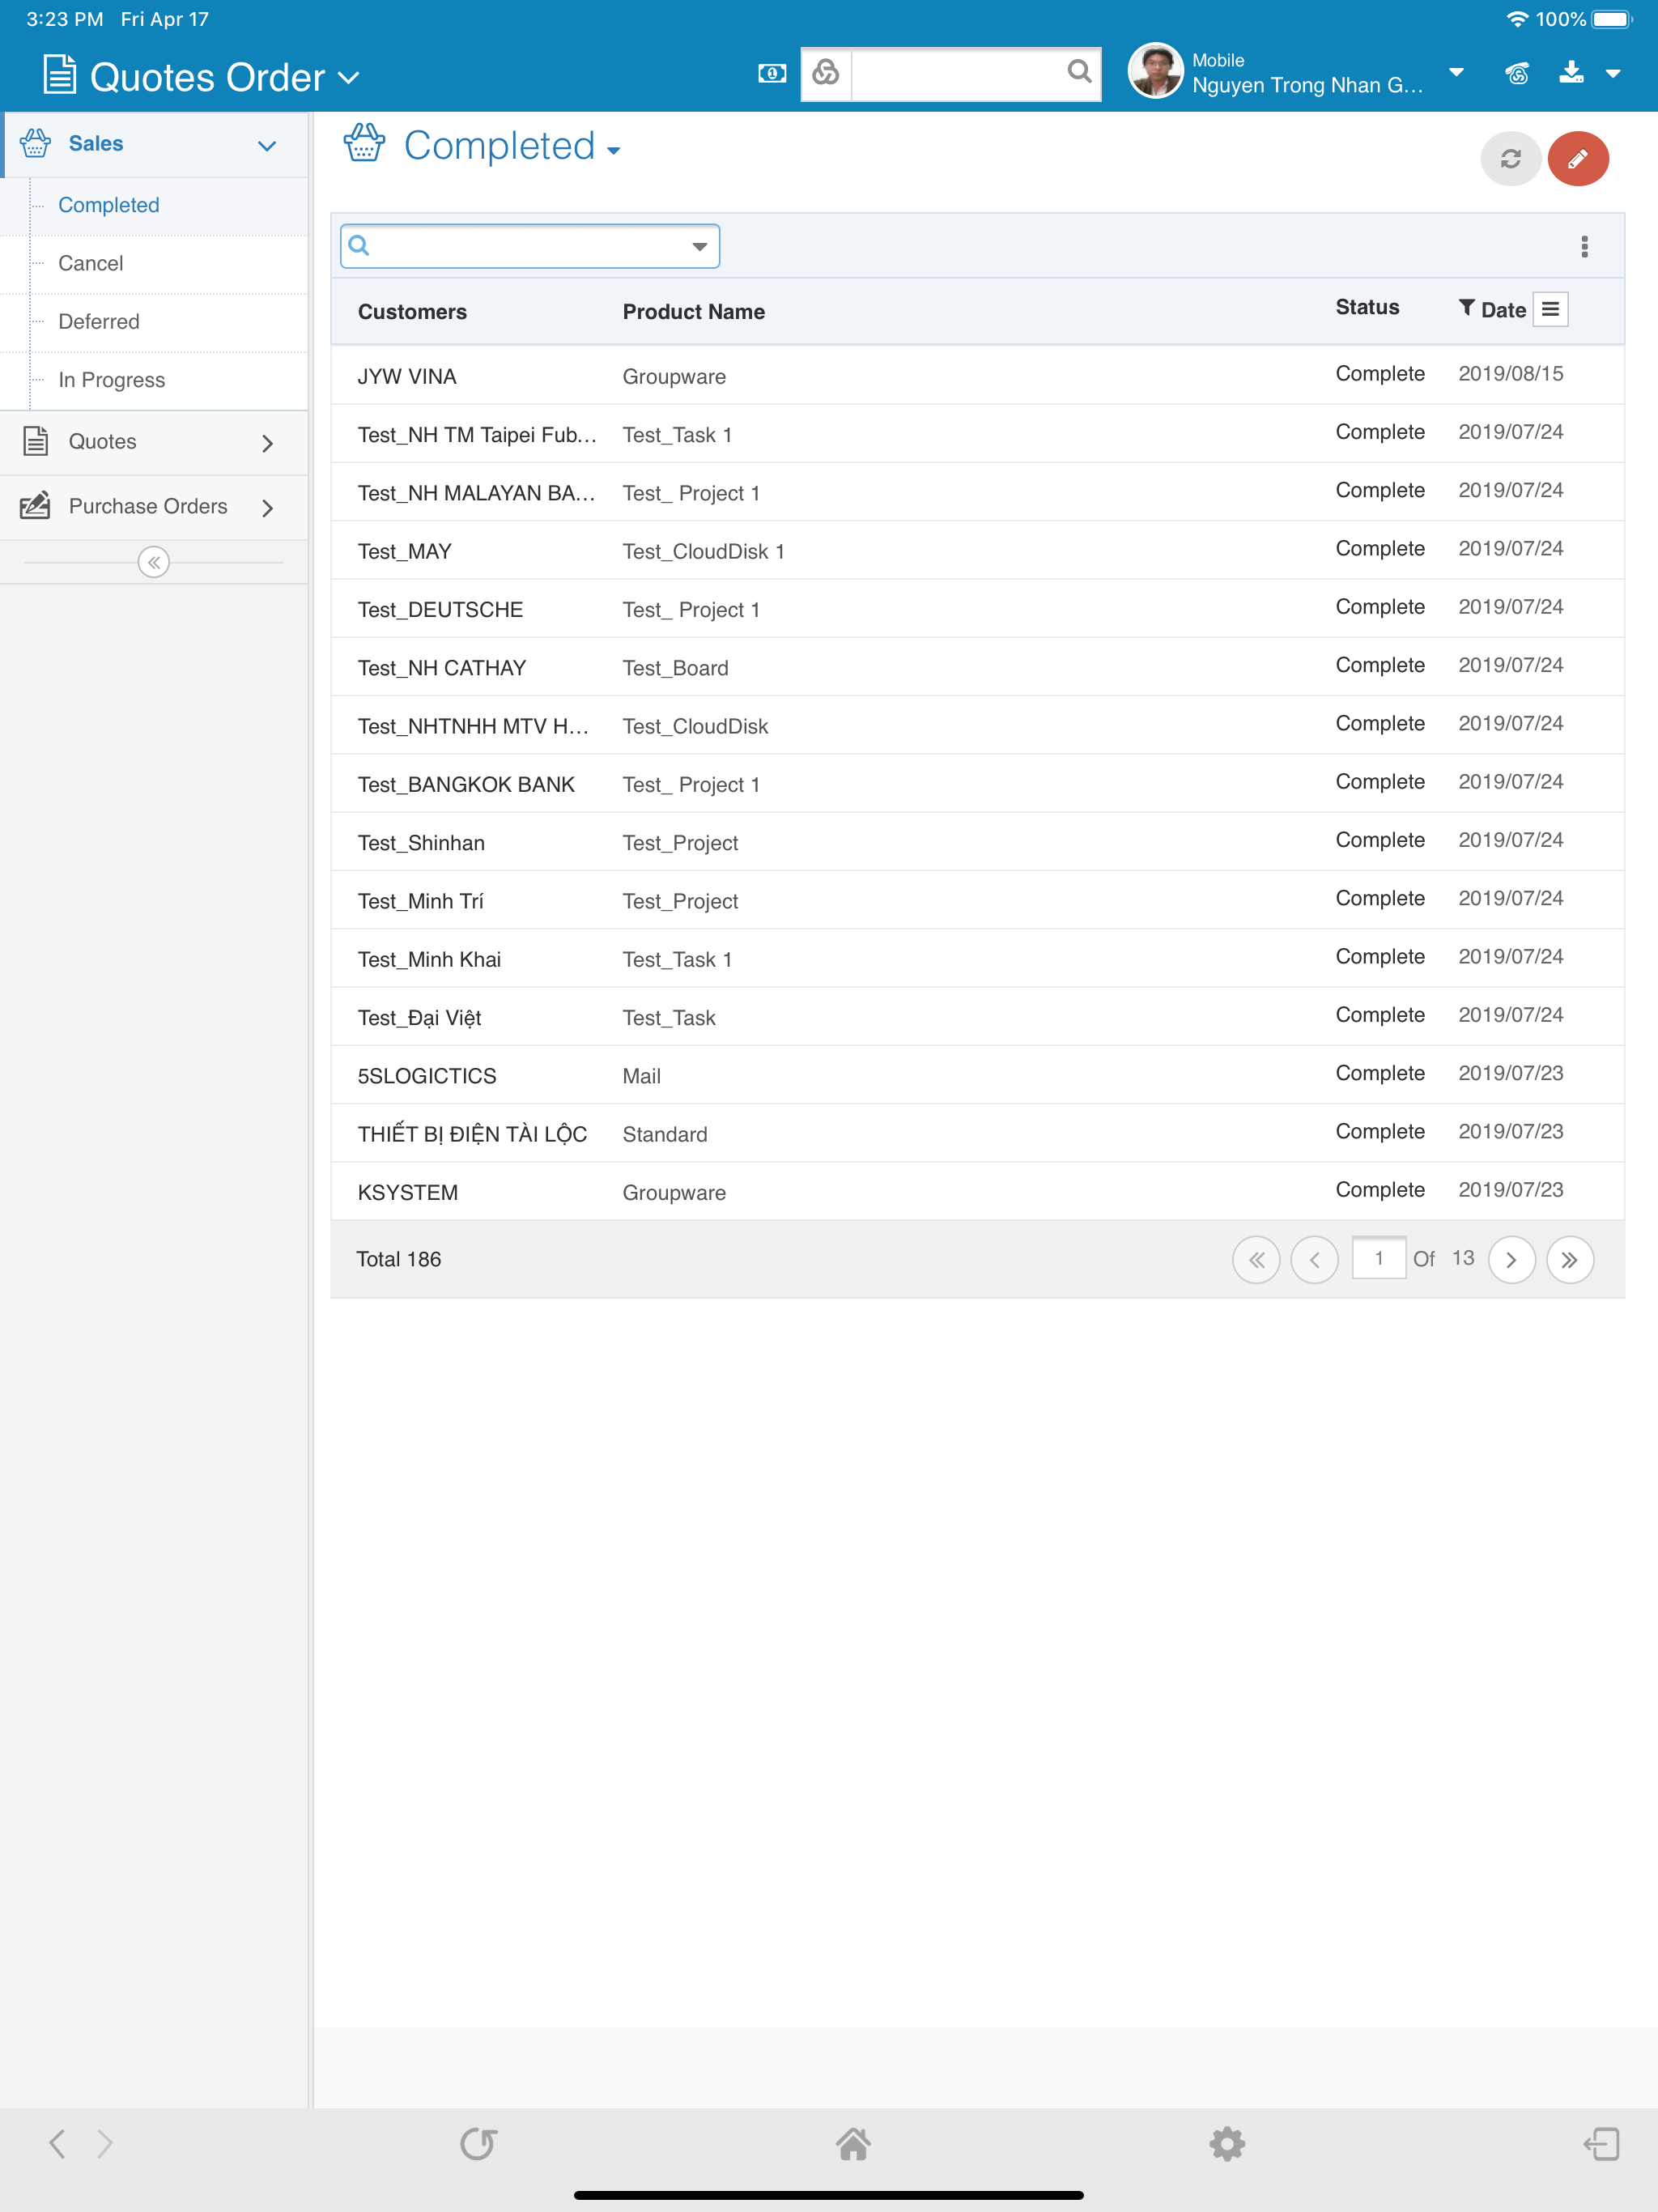Open the Test_DEUTSCHE order row
The width and height of the screenshot is (1658, 2212).
pyautogui.click(x=977, y=609)
